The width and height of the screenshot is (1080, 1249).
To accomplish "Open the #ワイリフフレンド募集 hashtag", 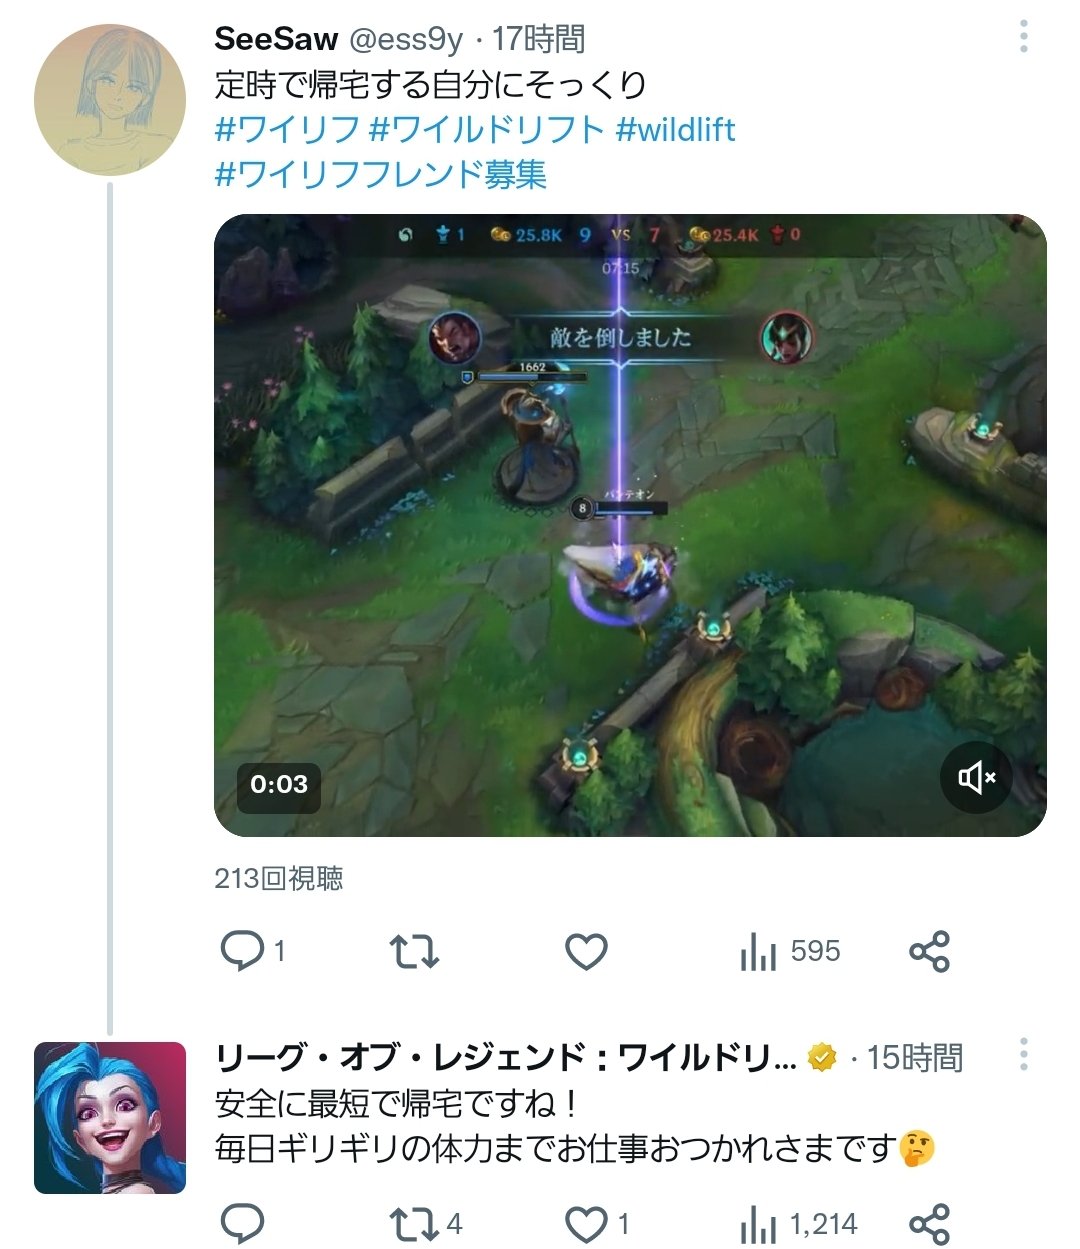I will click(381, 174).
